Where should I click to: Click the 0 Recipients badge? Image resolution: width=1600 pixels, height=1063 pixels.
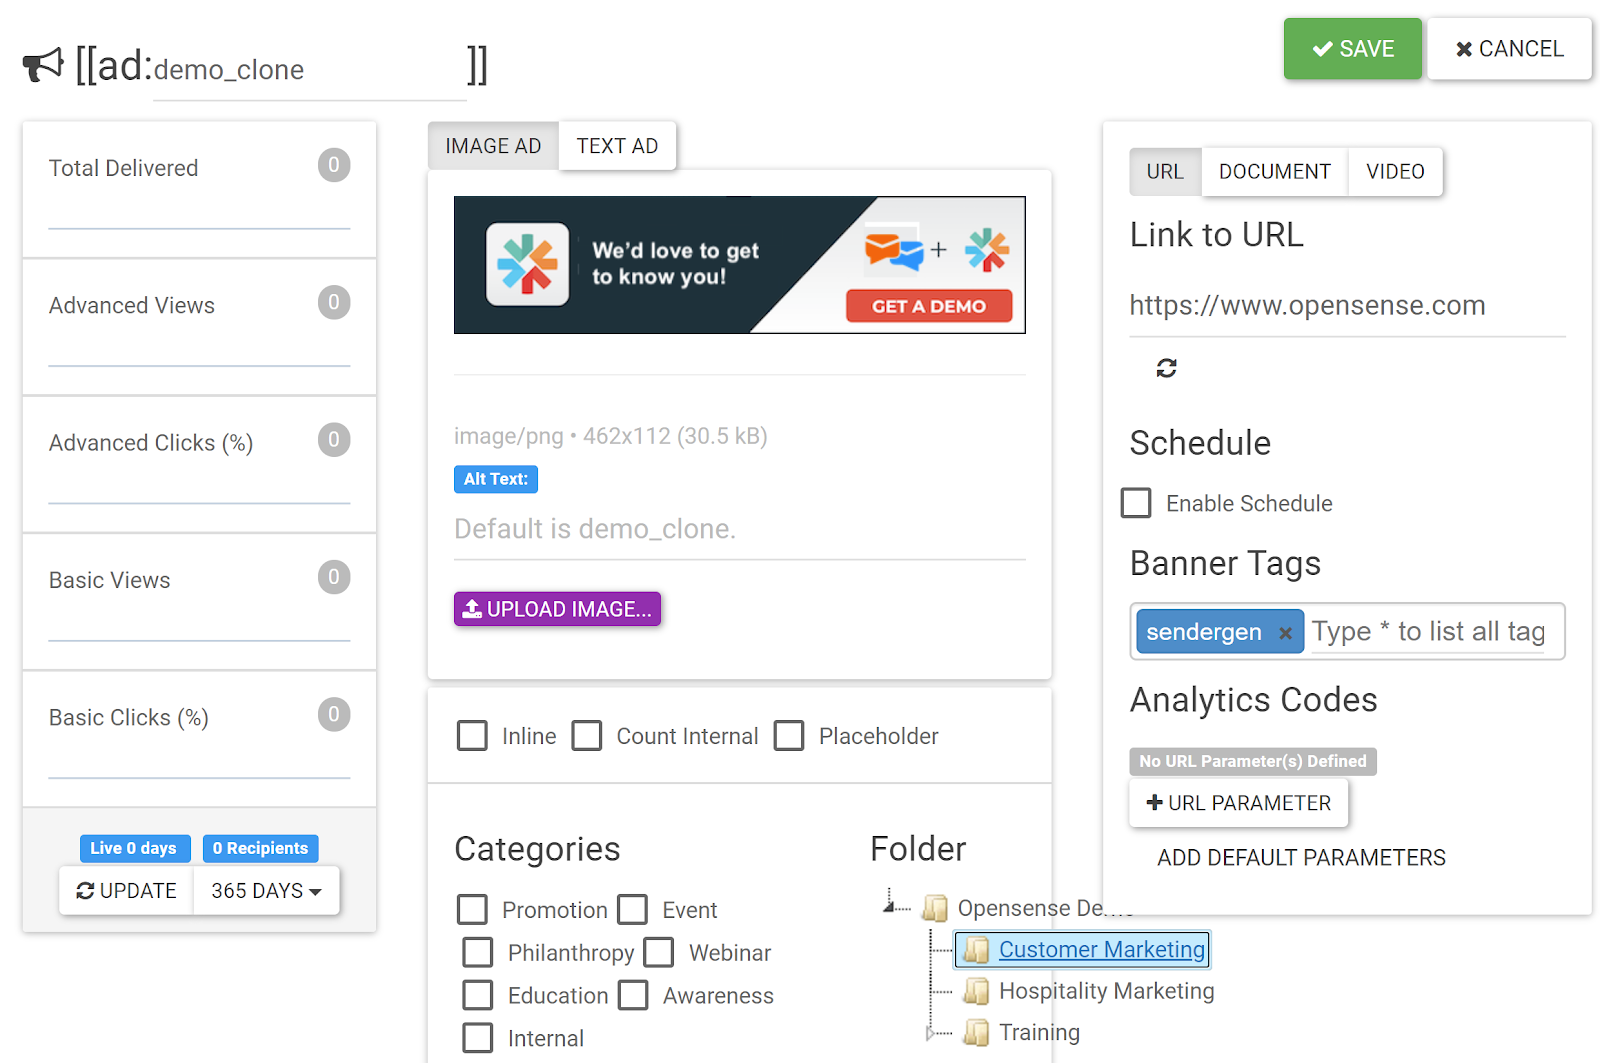pos(260,848)
